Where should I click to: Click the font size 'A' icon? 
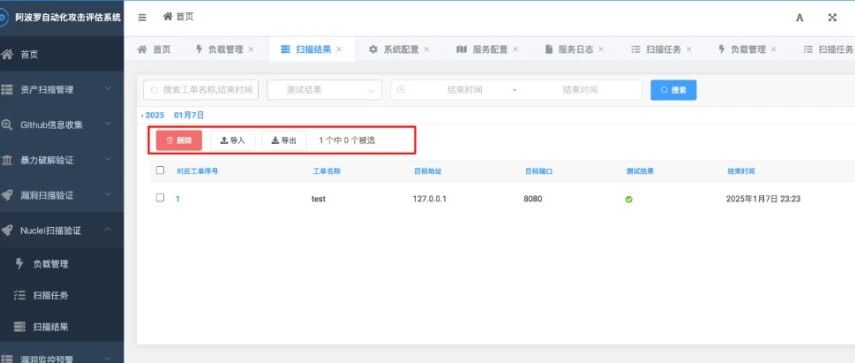799,17
